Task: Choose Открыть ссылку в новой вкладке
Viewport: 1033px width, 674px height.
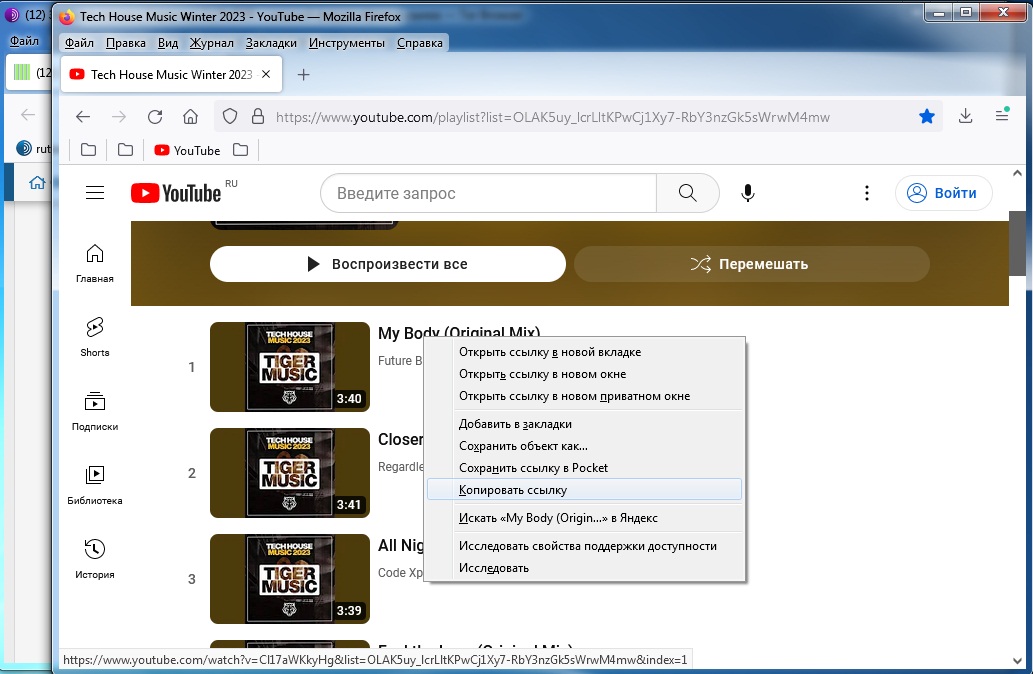Action: click(x=550, y=352)
